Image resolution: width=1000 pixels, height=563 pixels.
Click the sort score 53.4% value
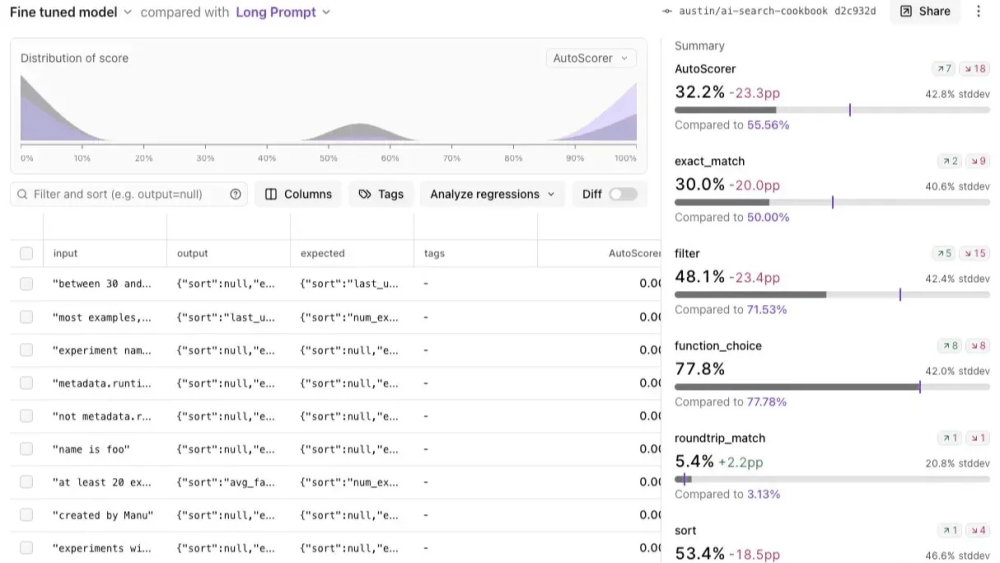700,553
